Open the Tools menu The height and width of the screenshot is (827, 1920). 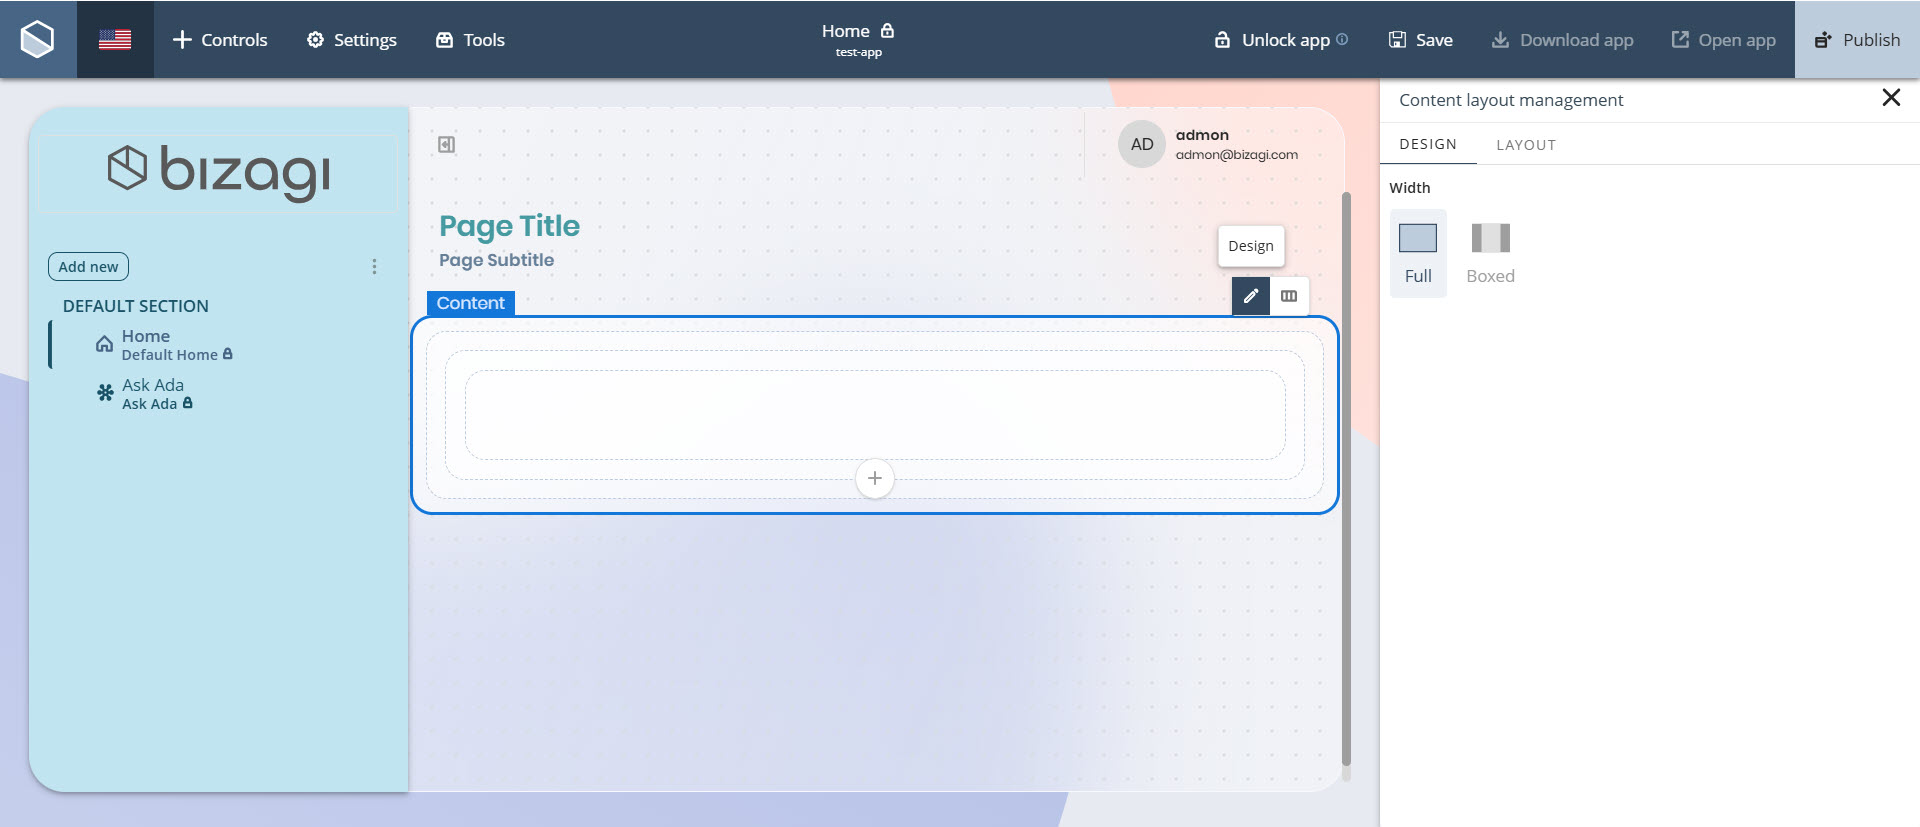tap(470, 40)
